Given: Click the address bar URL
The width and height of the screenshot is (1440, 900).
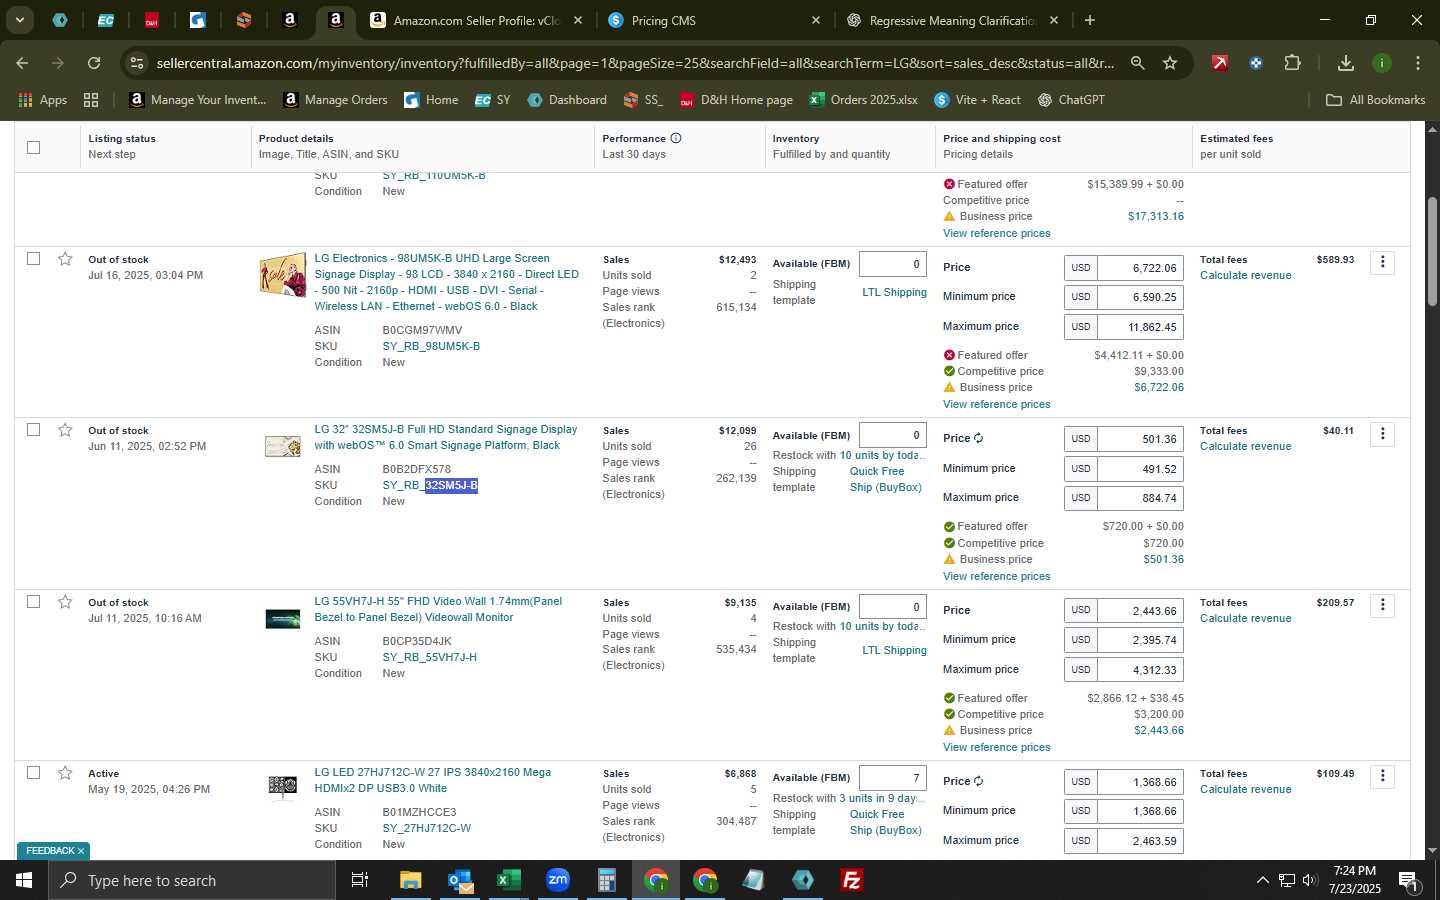Looking at the screenshot, I should point(634,63).
